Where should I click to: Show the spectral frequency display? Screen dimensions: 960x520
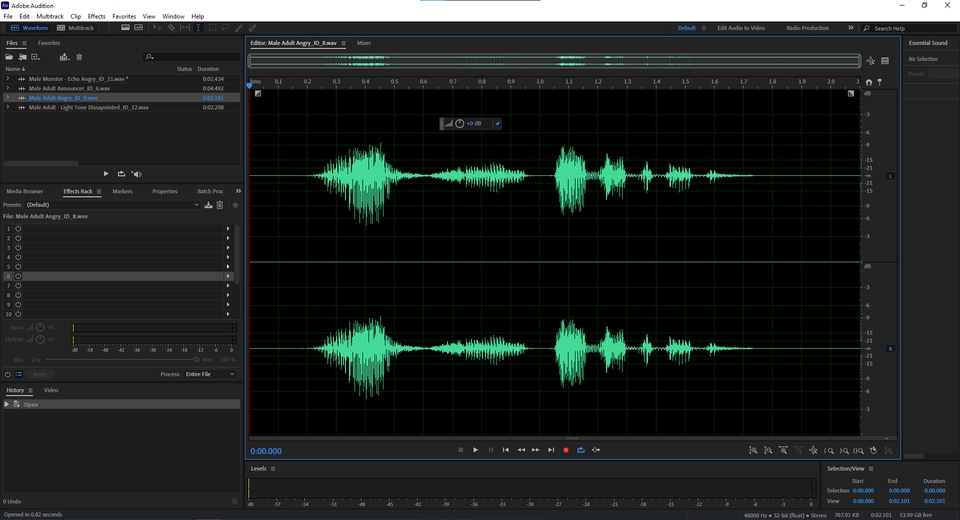click(x=126, y=28)
